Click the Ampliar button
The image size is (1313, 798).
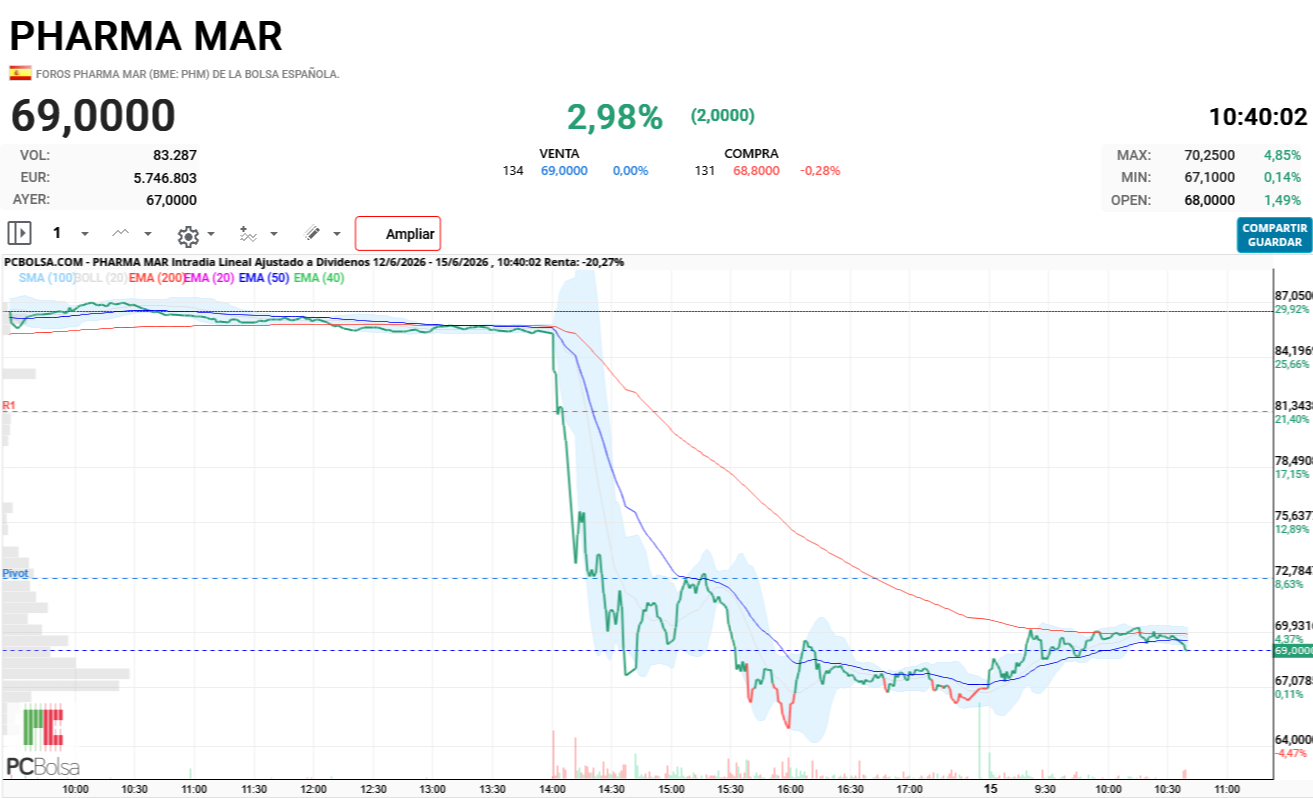click(398, 234)
